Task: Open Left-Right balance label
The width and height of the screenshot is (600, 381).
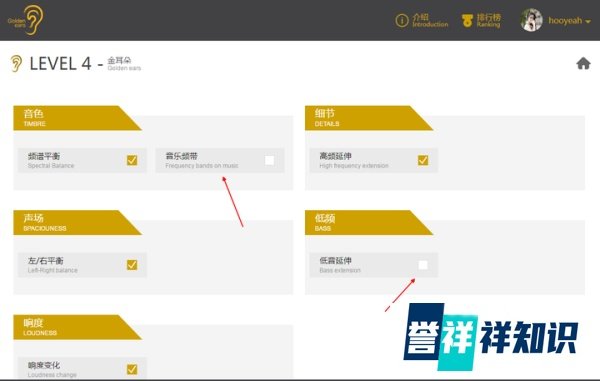Action: [52, 265]
